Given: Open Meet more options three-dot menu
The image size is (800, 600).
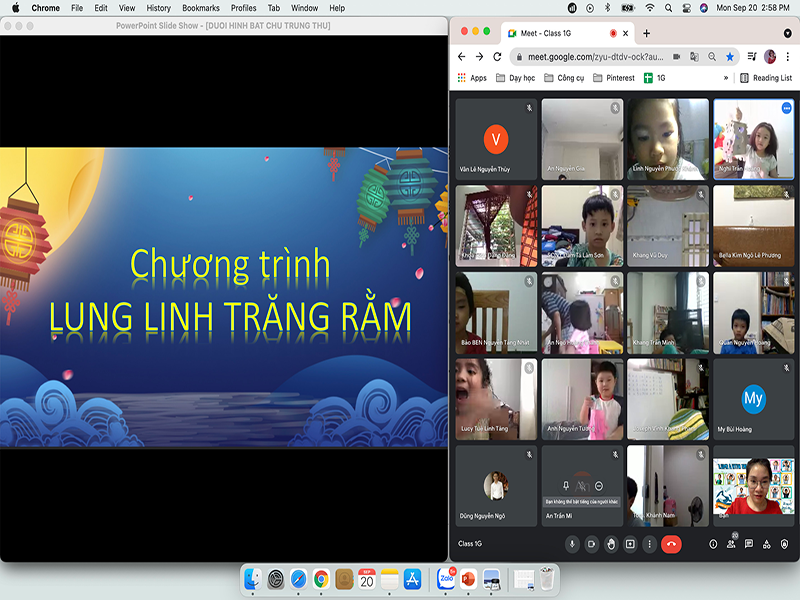Looking at the screenshot, I should [x=649, y=544].
